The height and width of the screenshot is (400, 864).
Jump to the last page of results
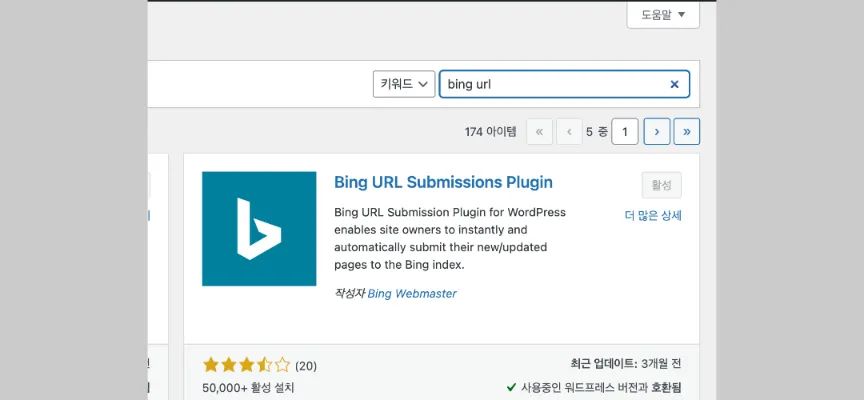tap(687, 132)
